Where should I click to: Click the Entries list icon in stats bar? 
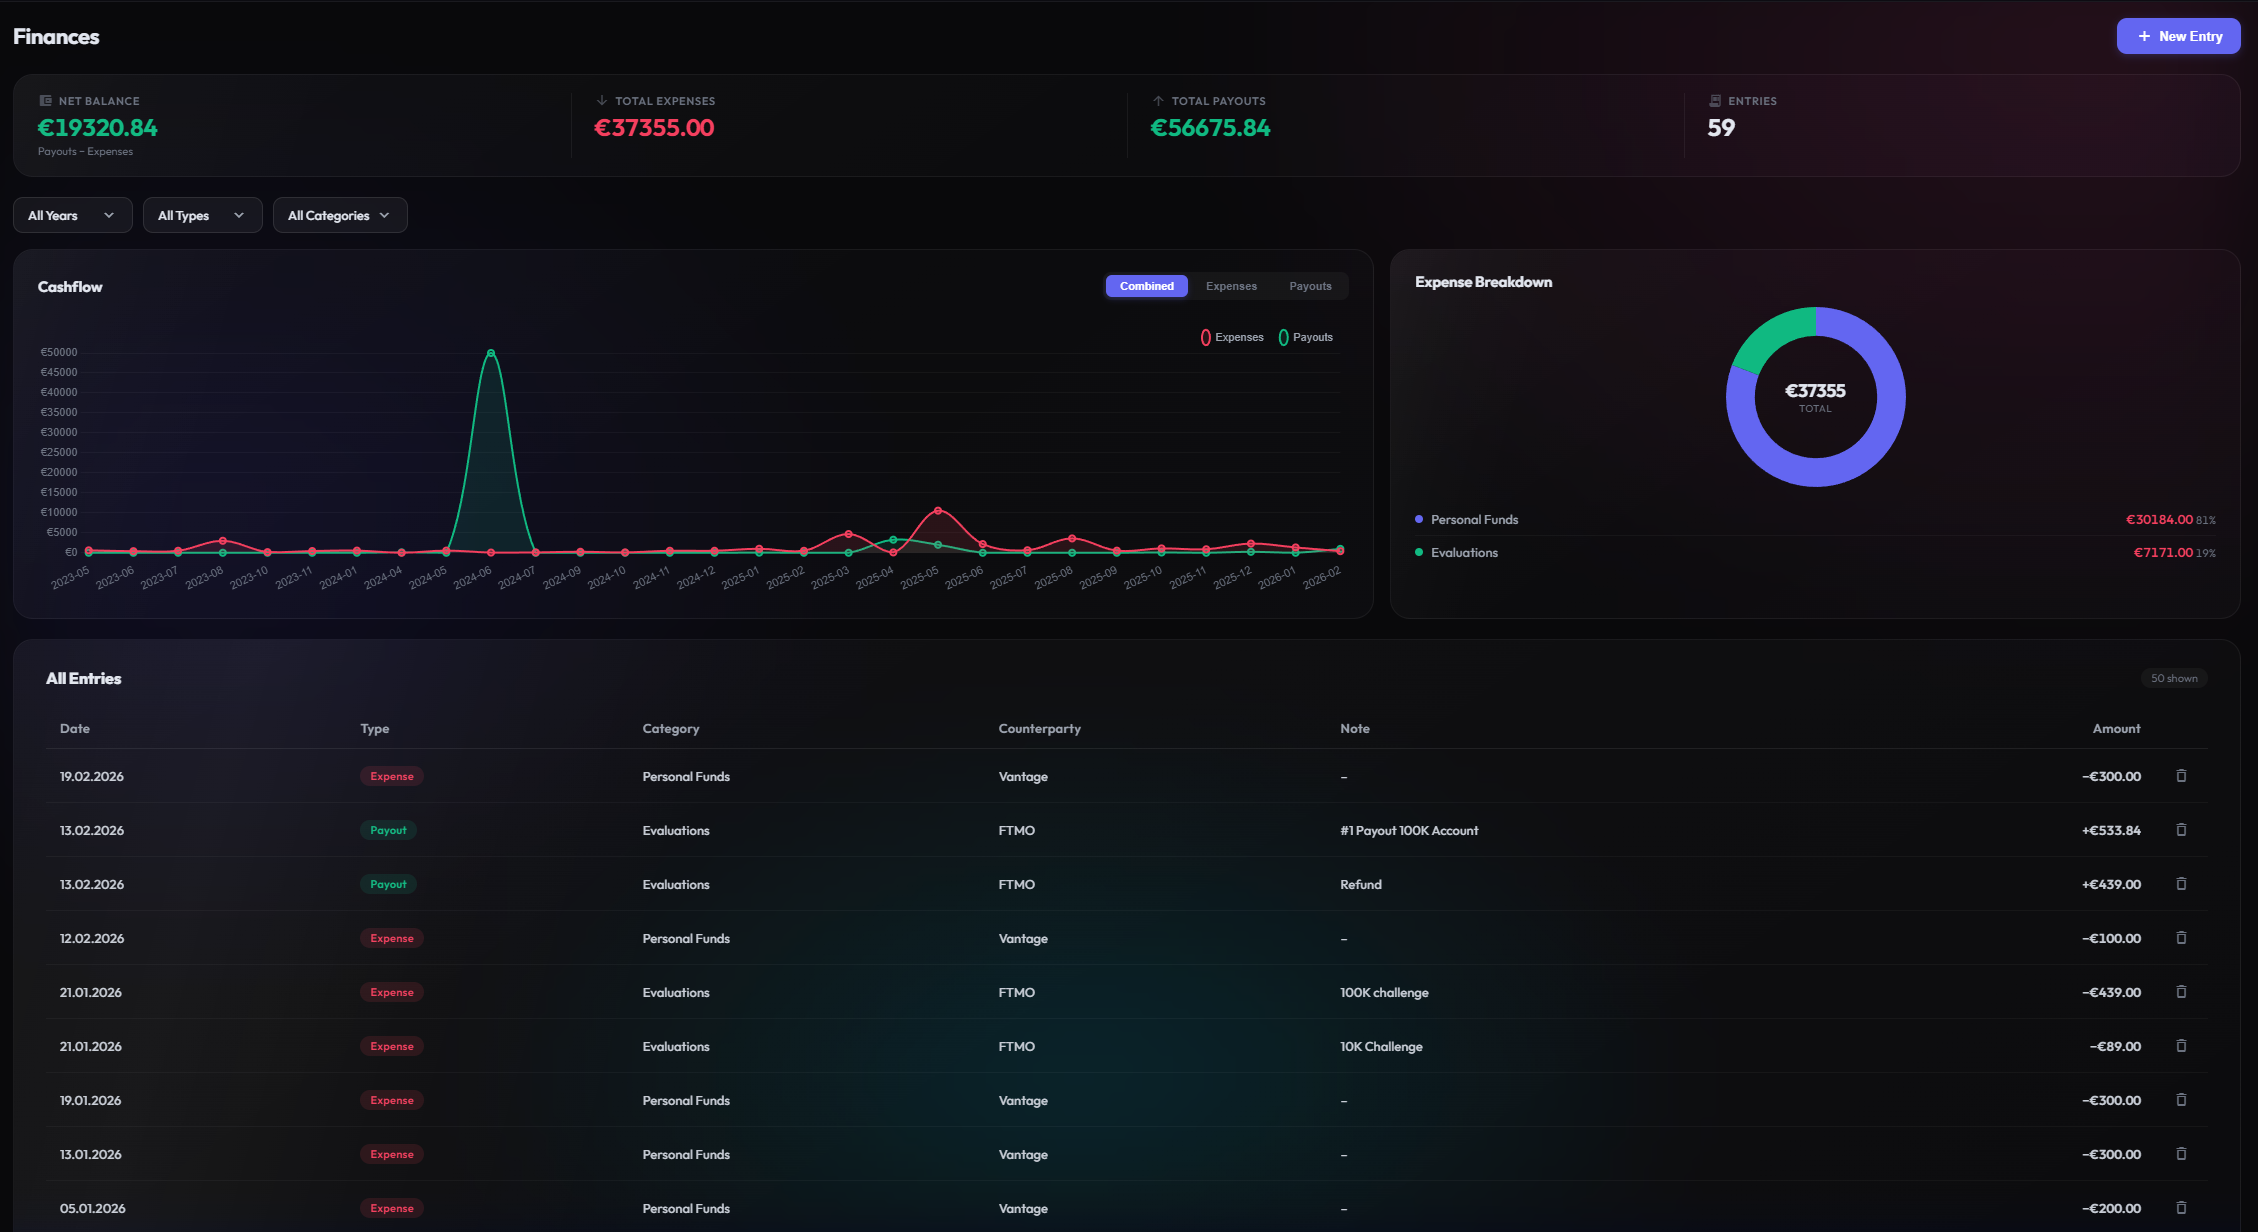[1715, 100]
